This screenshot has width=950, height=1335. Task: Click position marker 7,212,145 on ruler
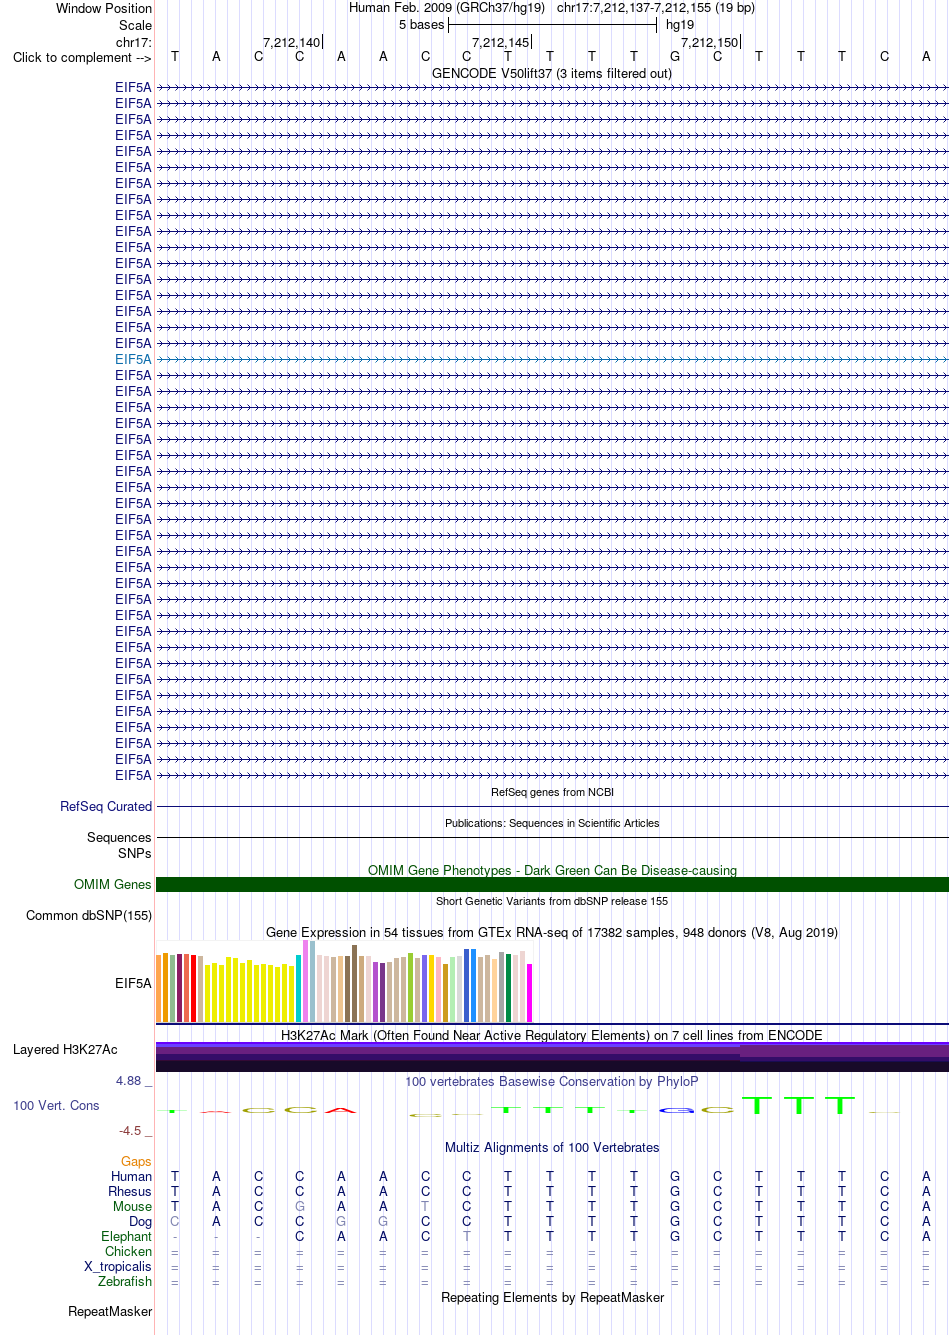[501, 42]
